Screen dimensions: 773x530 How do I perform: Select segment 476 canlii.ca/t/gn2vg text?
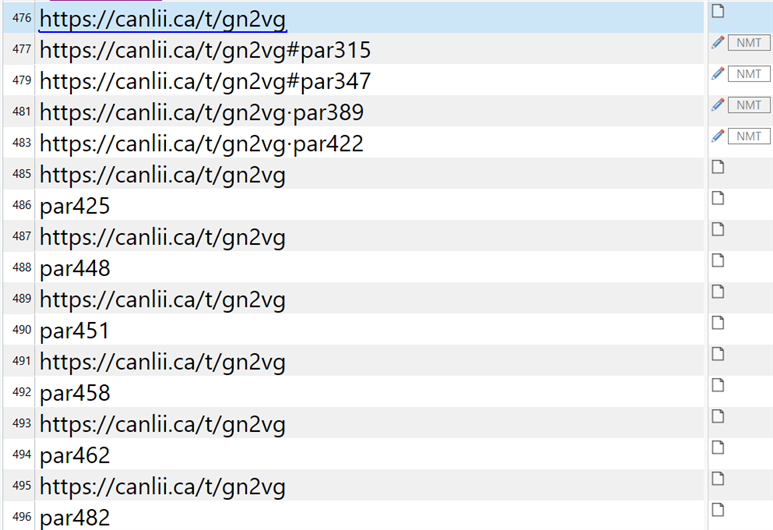click(163, 20)
